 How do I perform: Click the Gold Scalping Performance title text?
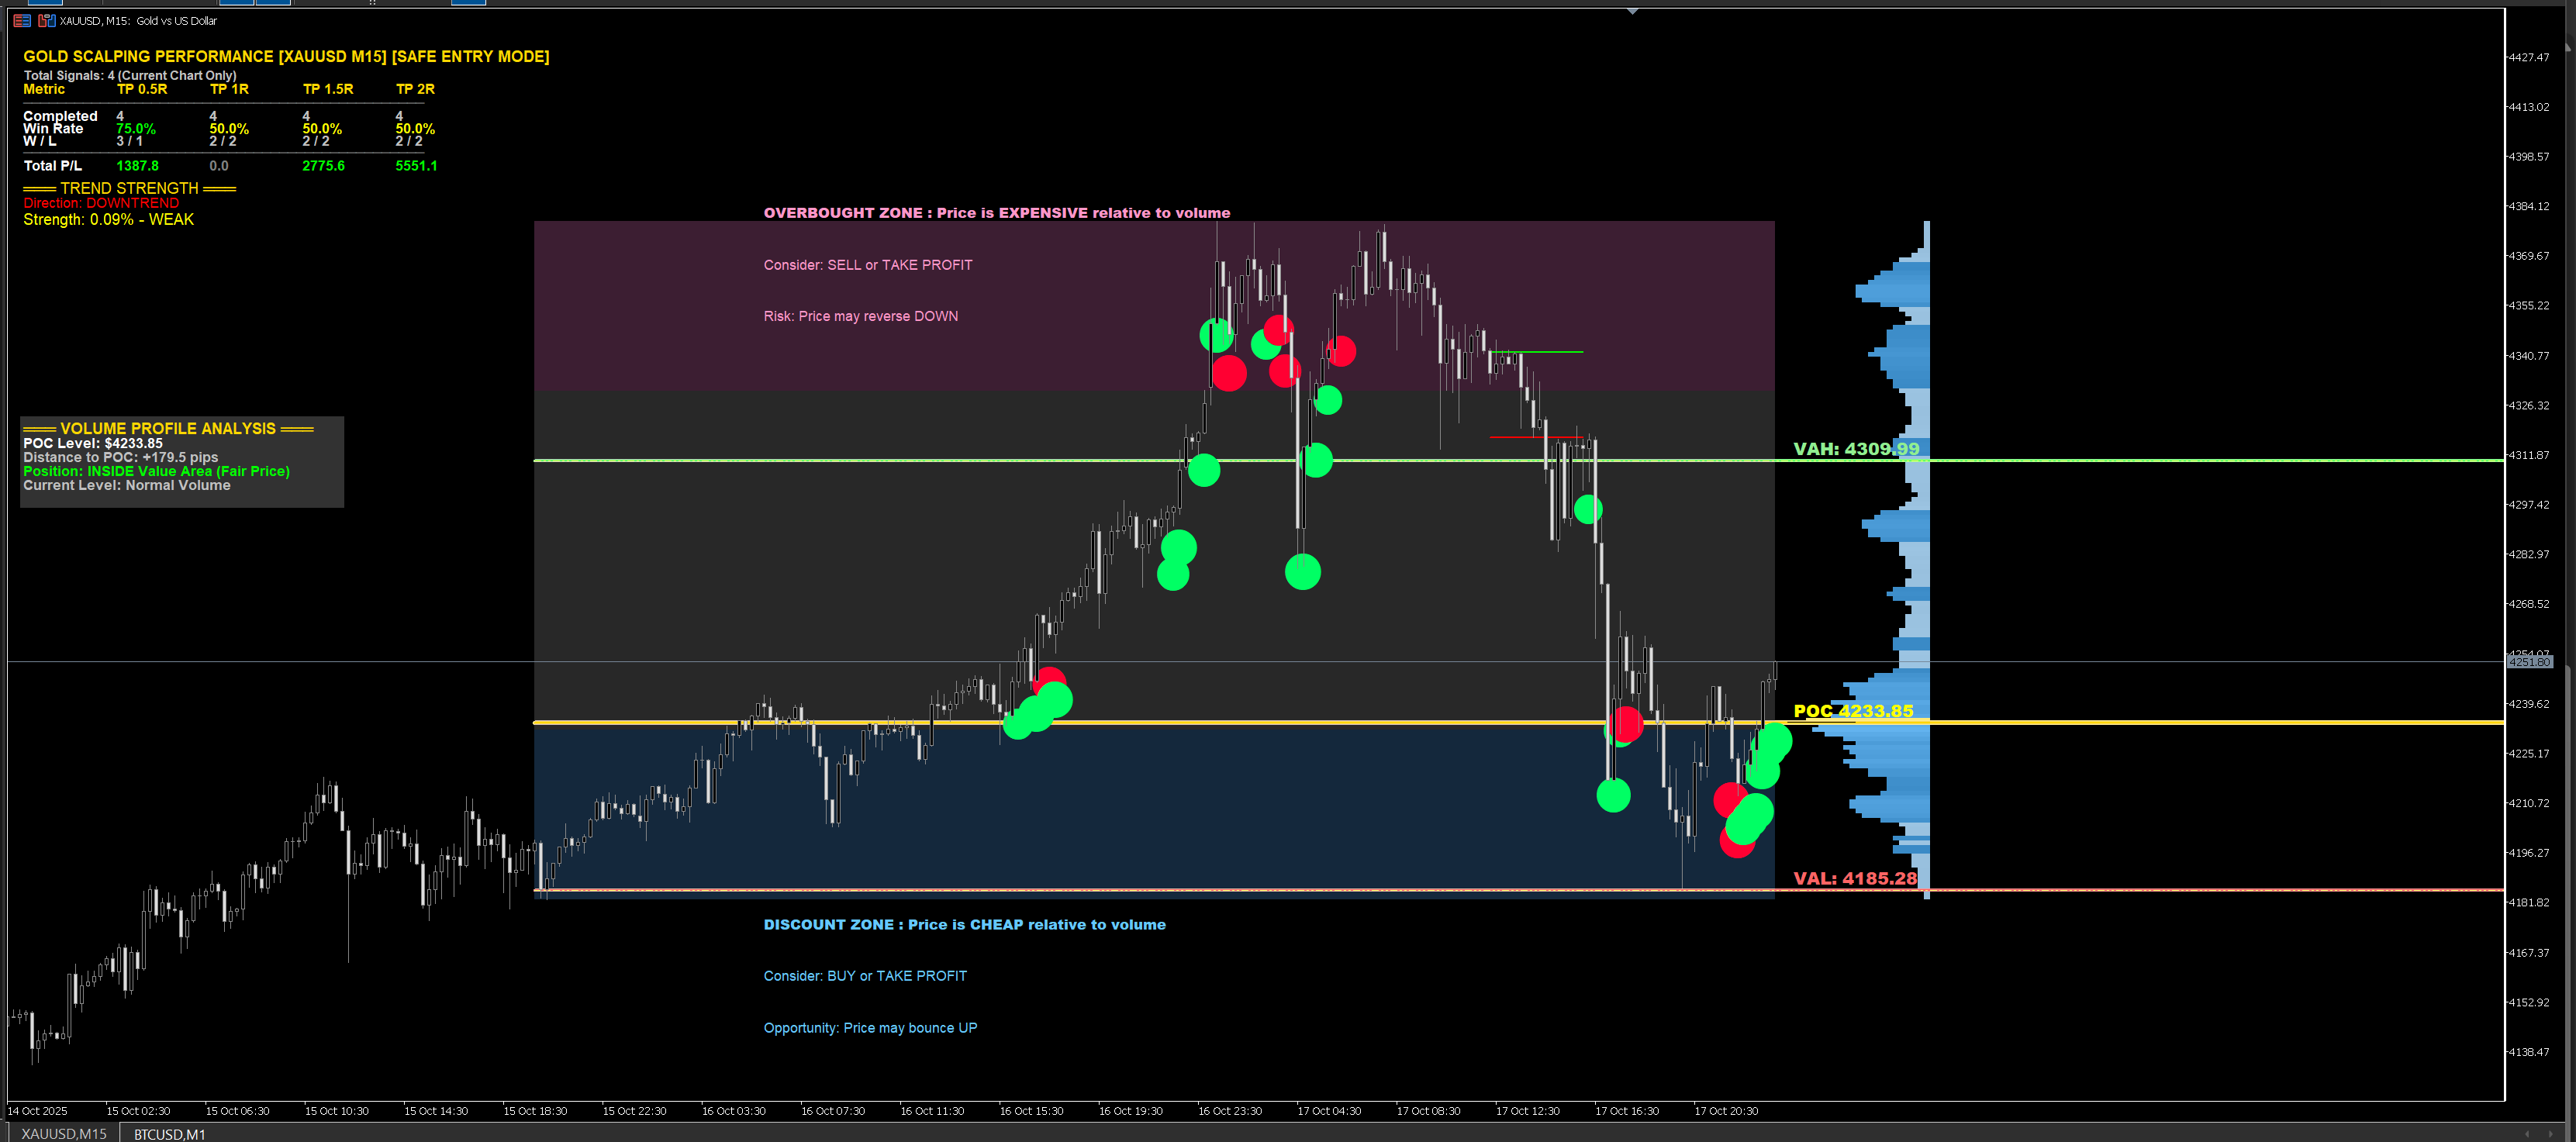click(x=286, y=56)
